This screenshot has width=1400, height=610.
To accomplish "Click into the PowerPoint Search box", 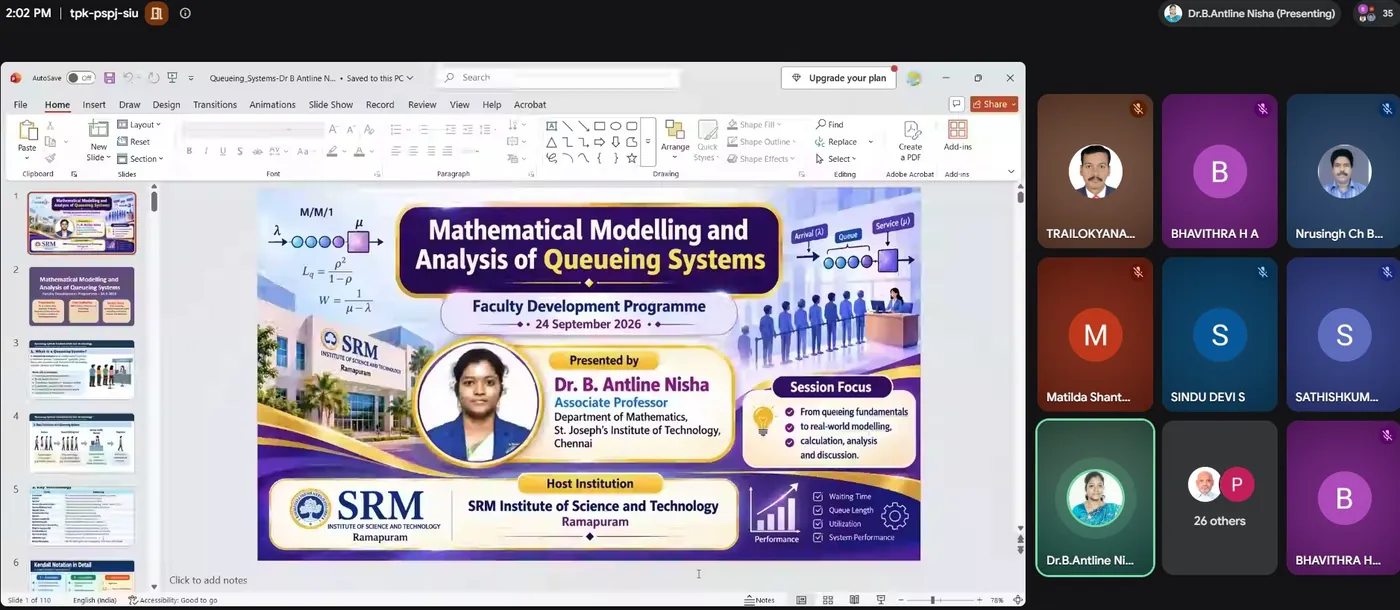I will [x=560, y=78].
